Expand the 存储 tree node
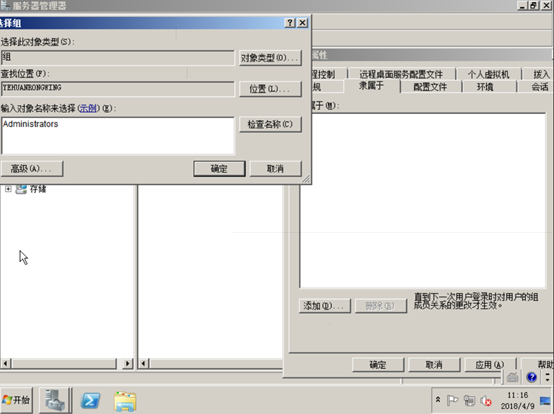This screenshot has height=414, width=554. tap(8, 189)
